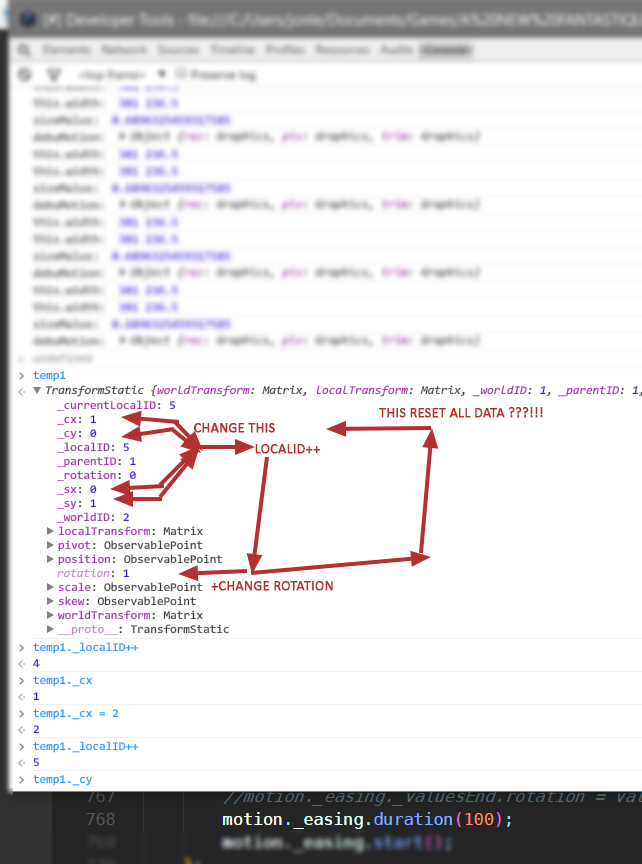Select the _cy: 0 property
This screenshot has height=864, width=642.
point(77,434)
